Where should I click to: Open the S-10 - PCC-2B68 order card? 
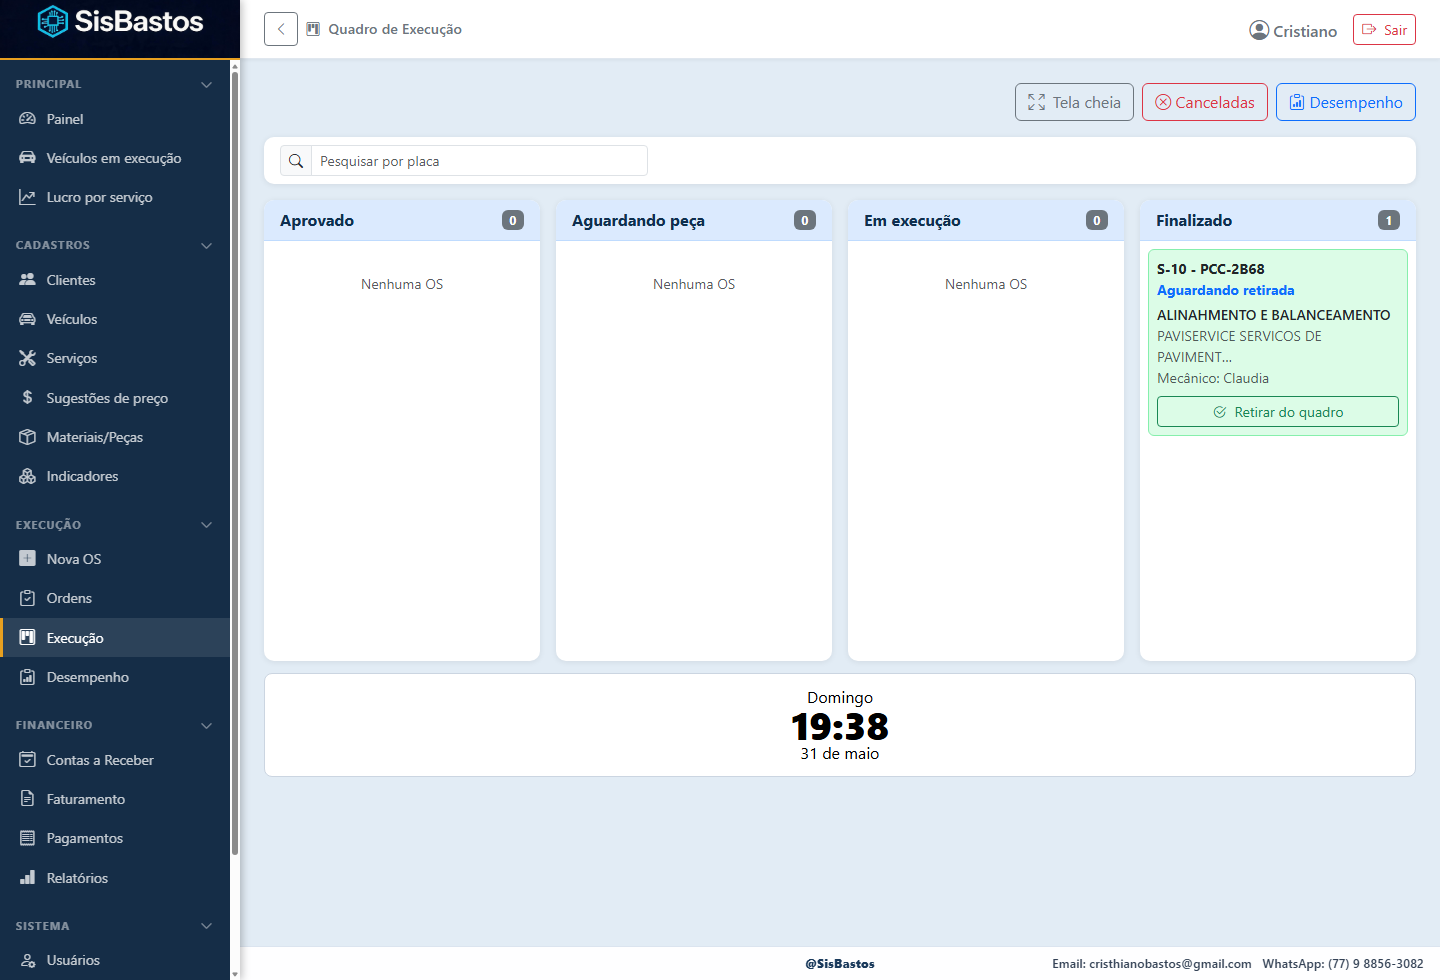tap(1278, 342)
